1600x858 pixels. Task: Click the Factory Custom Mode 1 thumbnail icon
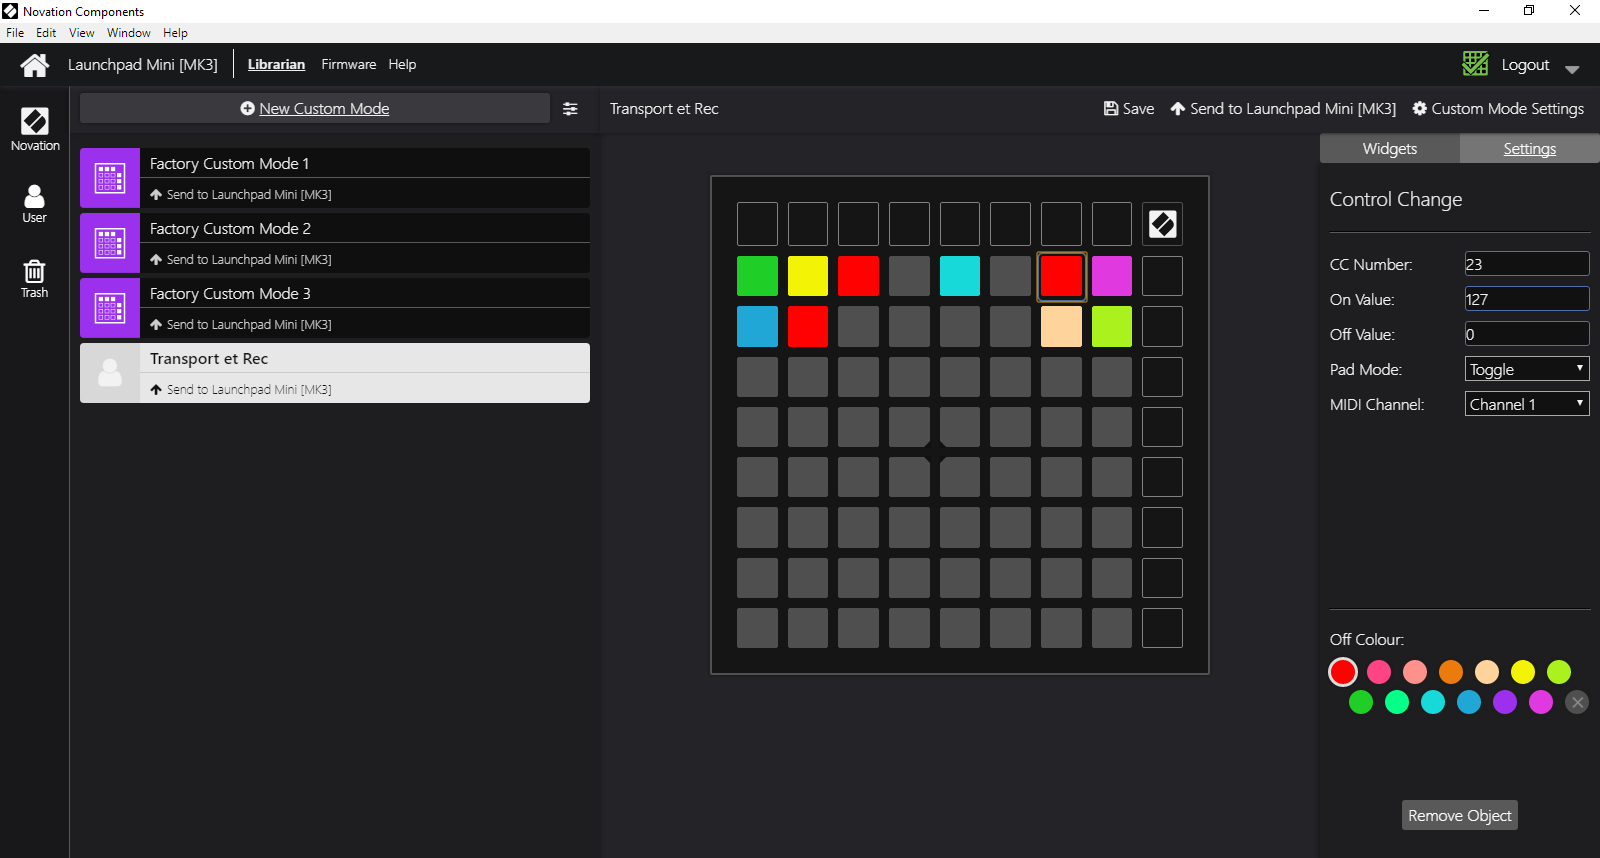[x=110, y=178]
